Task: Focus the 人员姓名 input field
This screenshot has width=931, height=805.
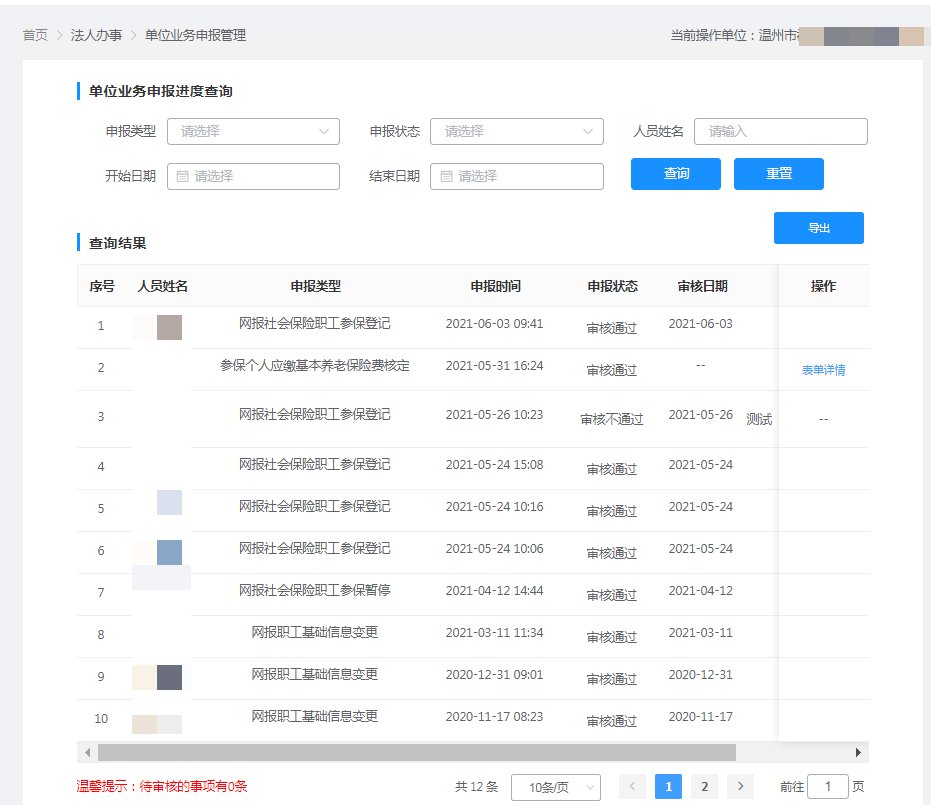Action: 780,131
